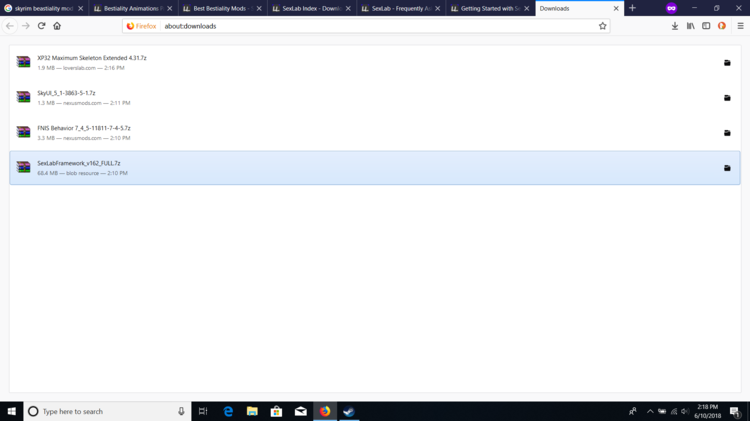Viewport: 750px width, 421px height.
Task: Click the archive icon of SkyUI_5_1 file
Action: 23,97
